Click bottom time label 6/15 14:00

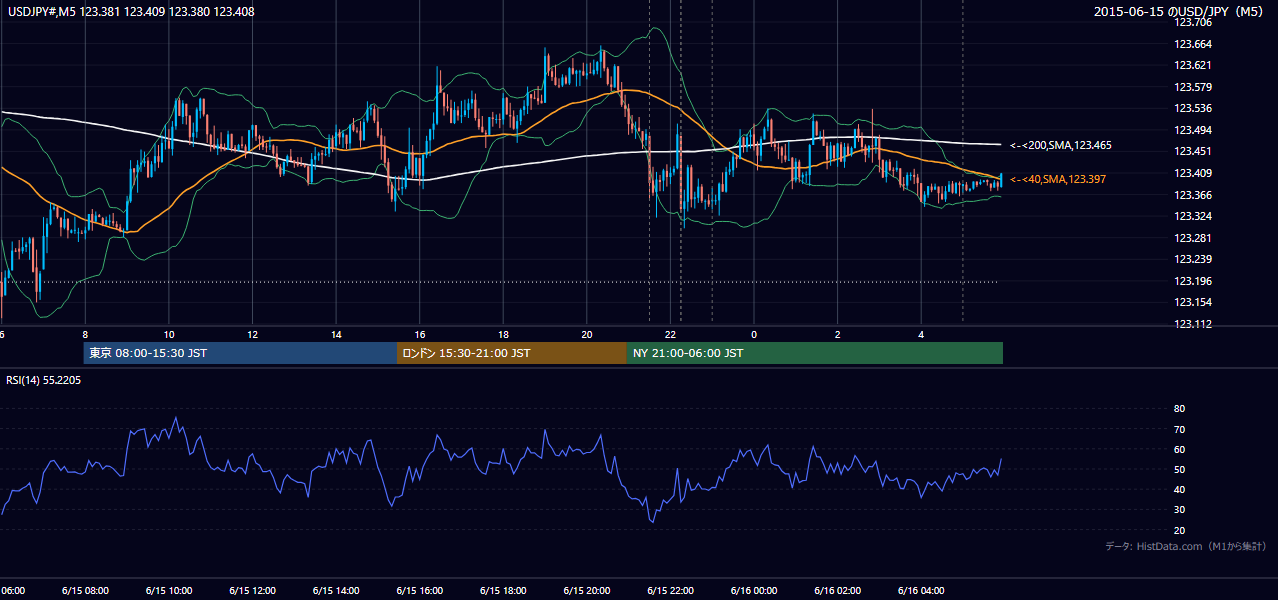pos(335,591)
